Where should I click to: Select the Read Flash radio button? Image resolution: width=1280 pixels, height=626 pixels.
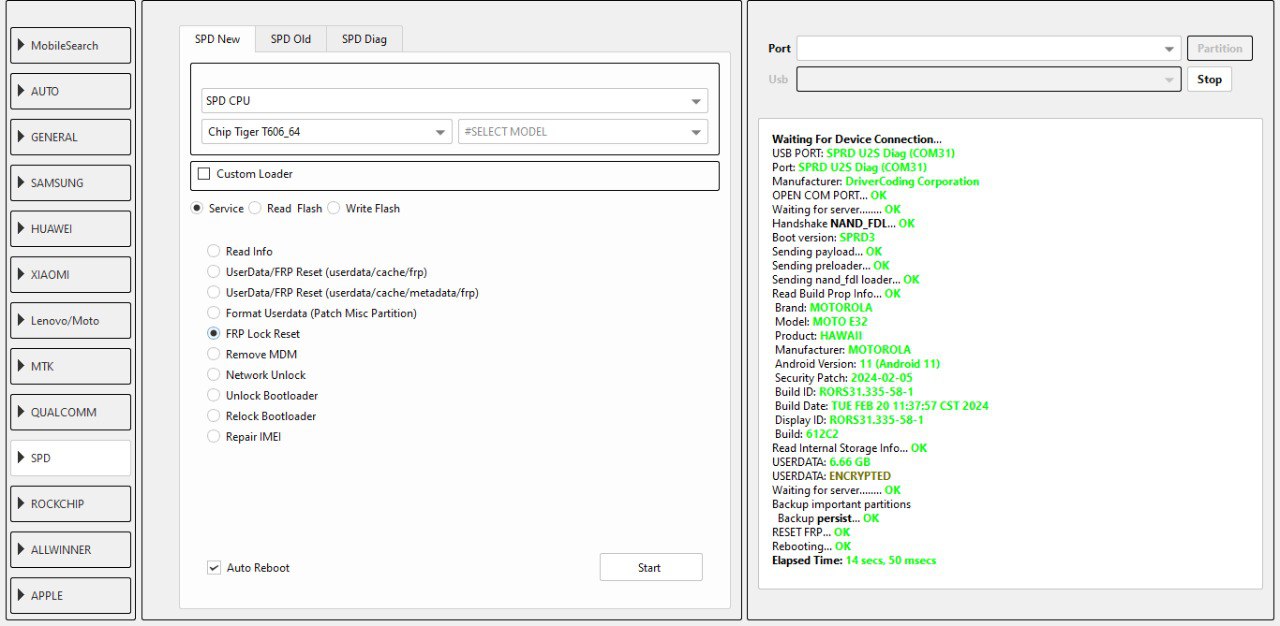click(285, 208)
